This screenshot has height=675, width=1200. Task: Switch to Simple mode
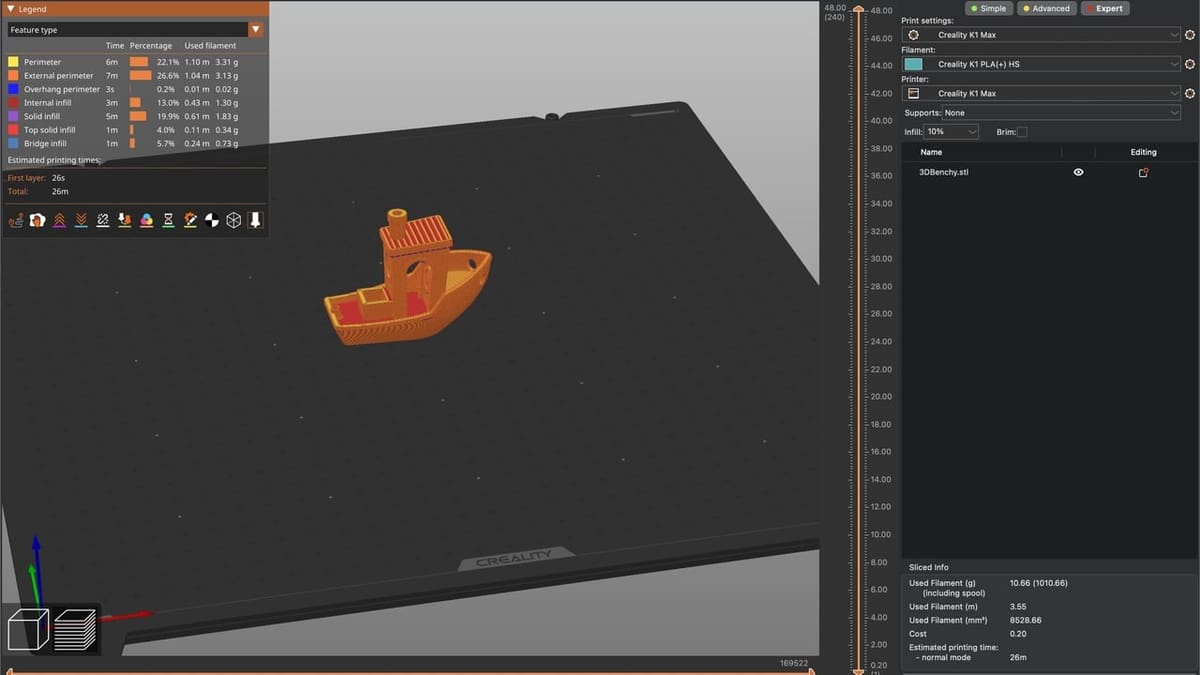point(987,8)
